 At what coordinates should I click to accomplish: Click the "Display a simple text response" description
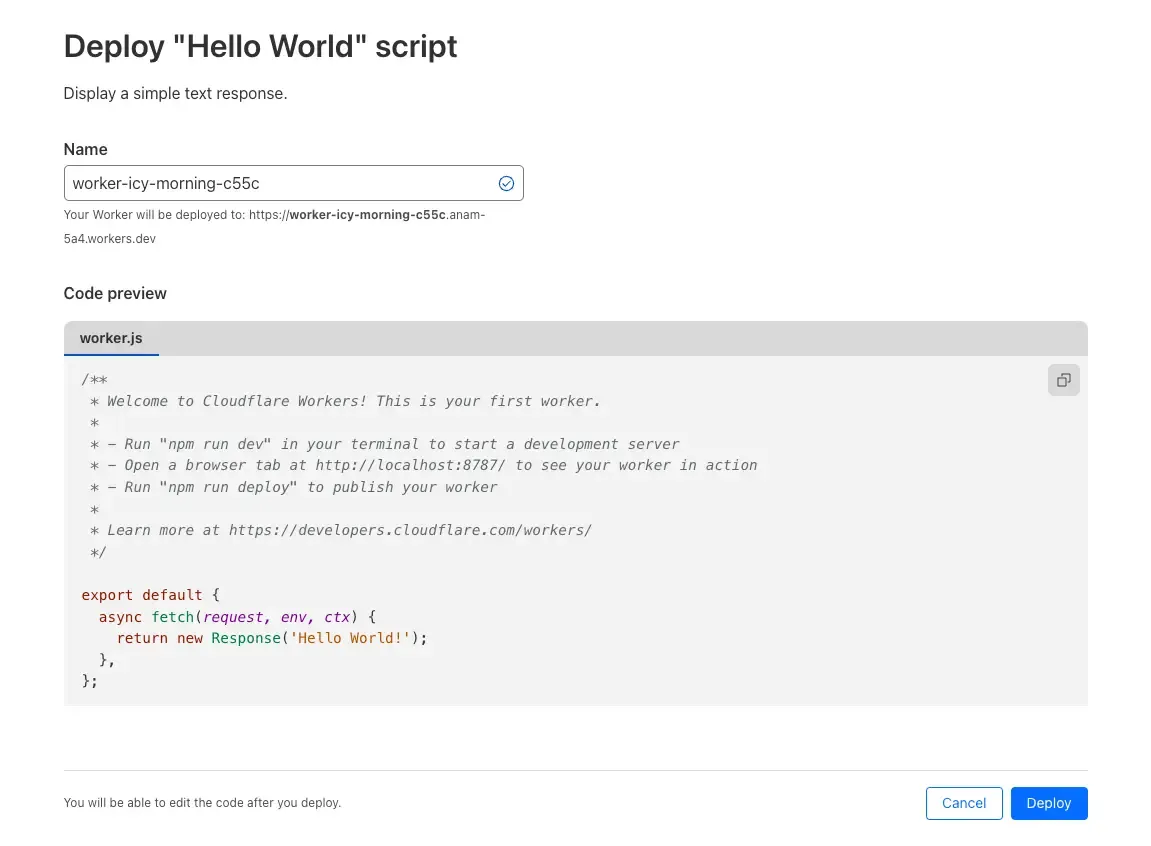[175, 94]
